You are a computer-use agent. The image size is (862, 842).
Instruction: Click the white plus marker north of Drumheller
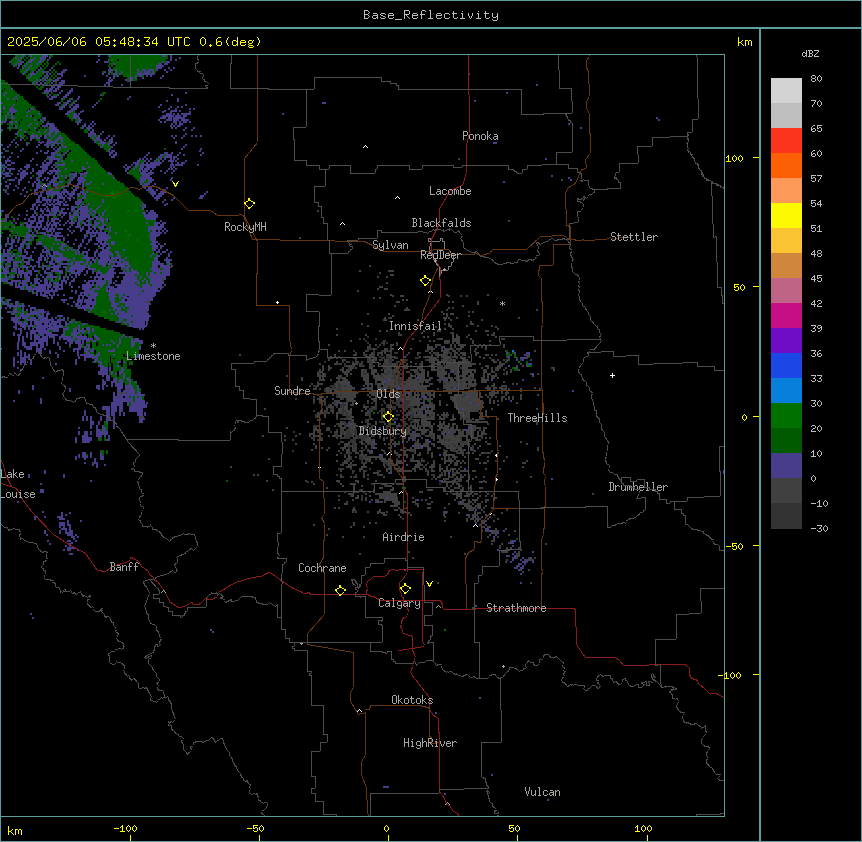[612, 375]
